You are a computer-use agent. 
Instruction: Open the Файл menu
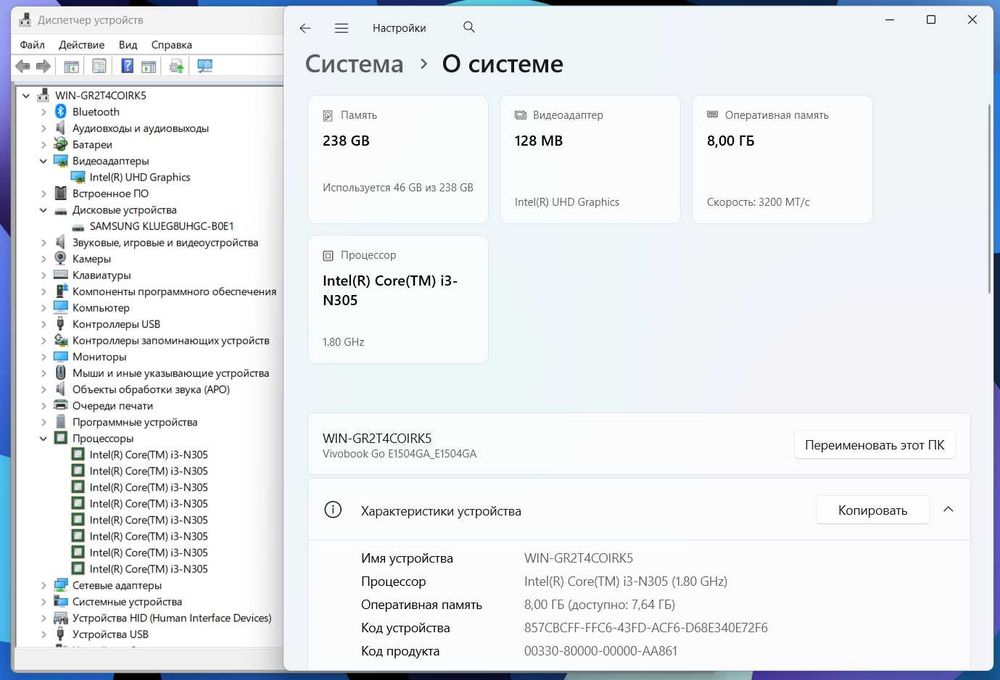click(x=32, y=45)
